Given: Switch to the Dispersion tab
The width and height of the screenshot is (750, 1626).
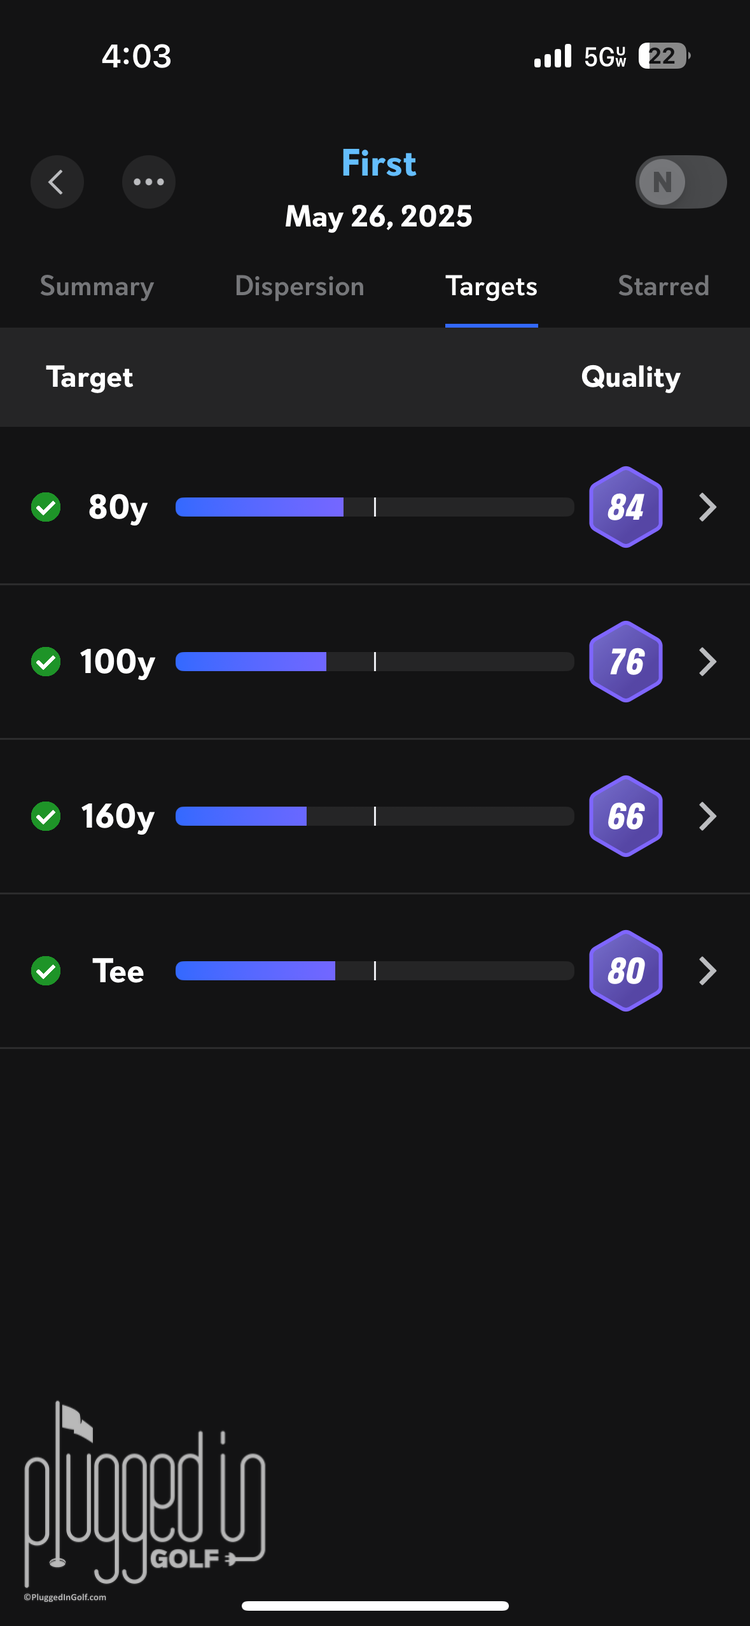Looking at the screenshot, I should (x=299, y=287).
